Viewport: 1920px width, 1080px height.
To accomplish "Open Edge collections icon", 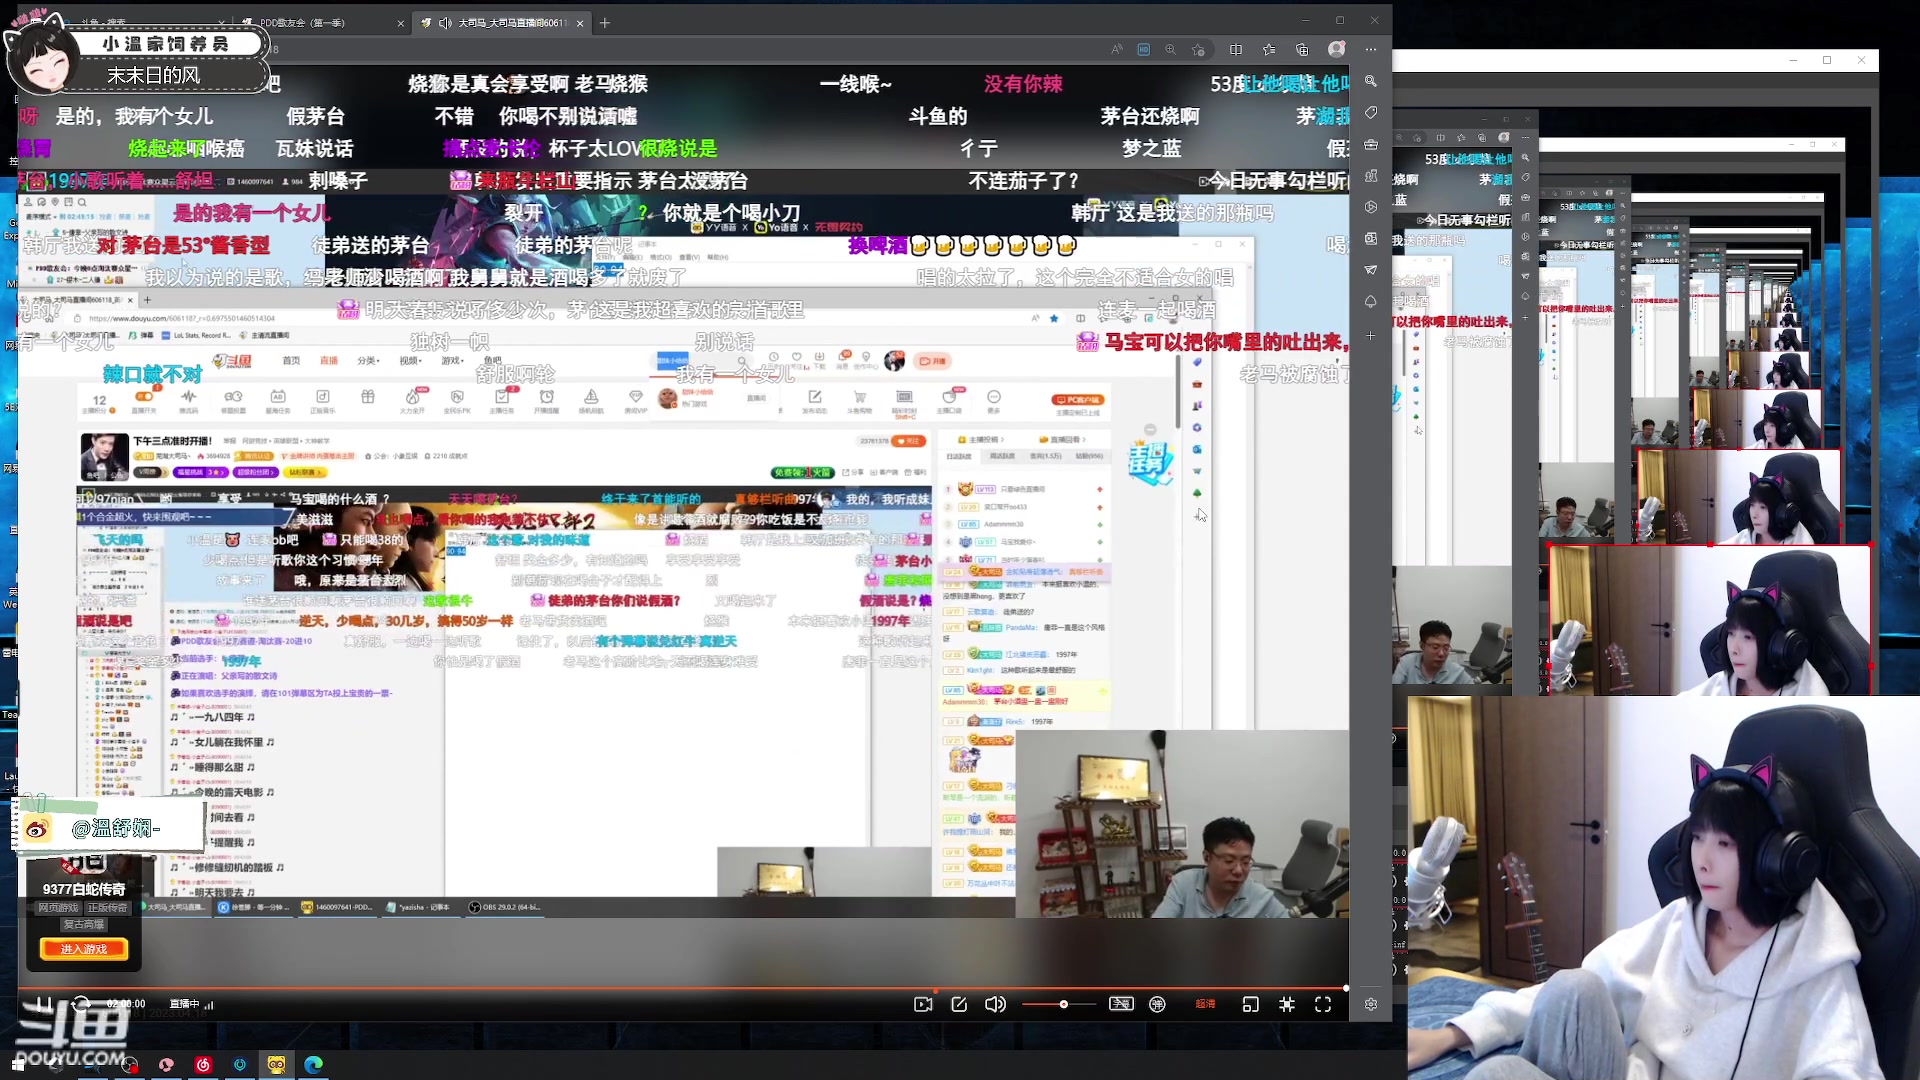I will (x=1302, y=49).
